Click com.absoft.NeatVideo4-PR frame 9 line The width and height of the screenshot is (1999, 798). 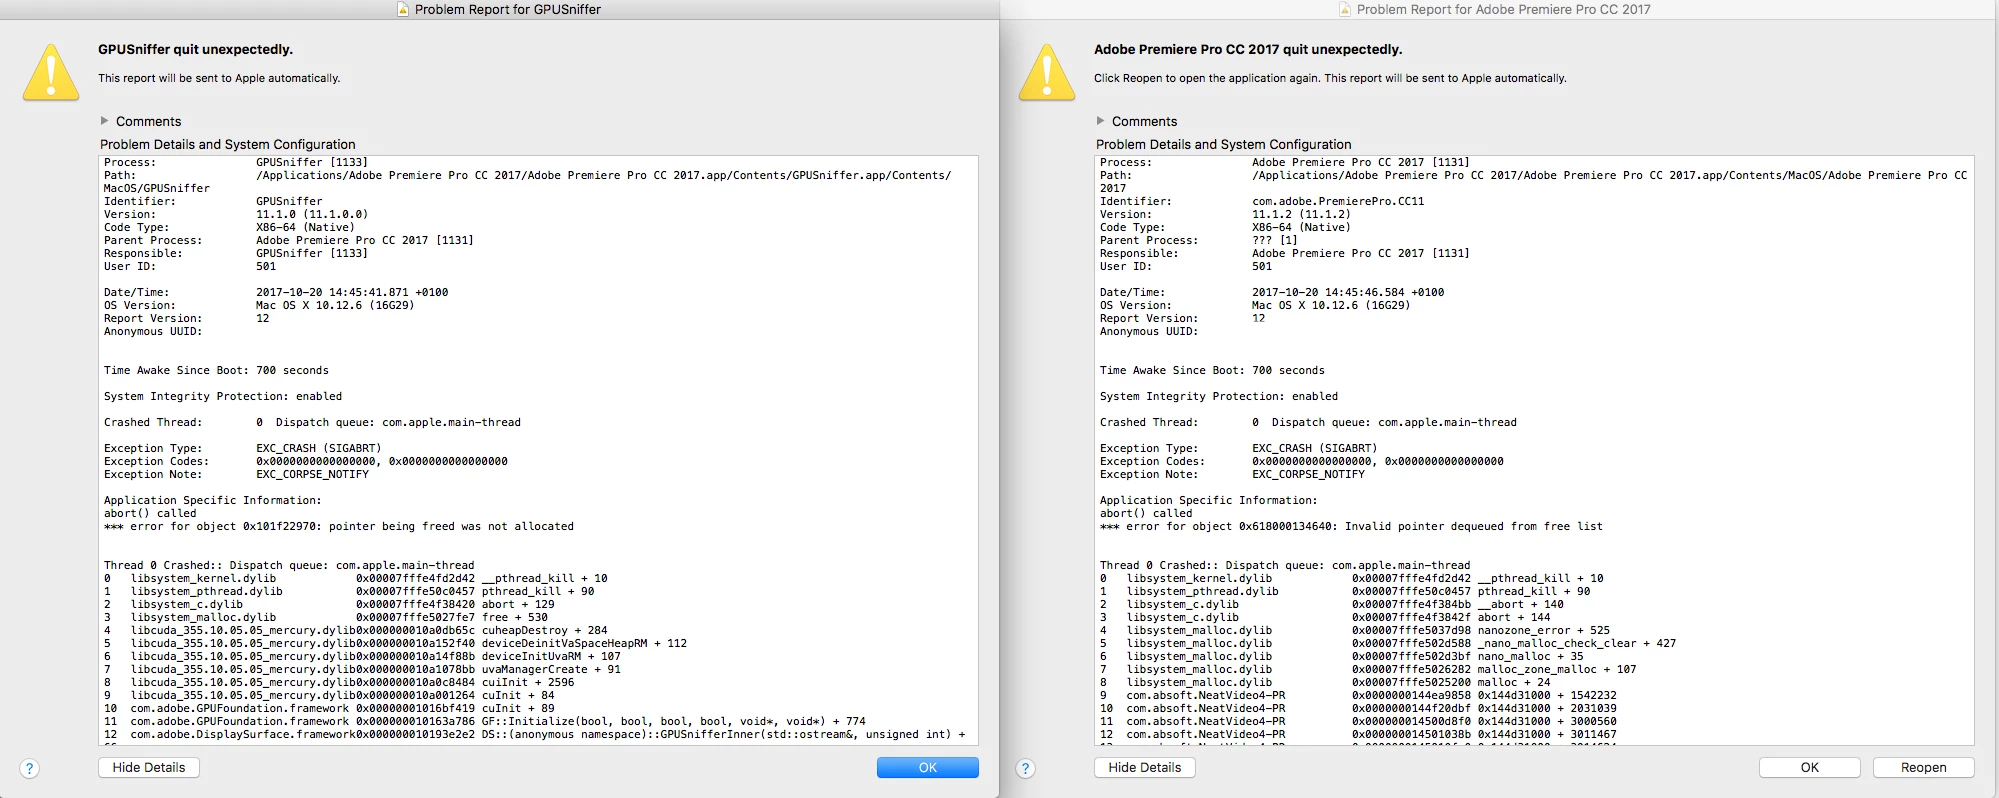(1358, 695)
